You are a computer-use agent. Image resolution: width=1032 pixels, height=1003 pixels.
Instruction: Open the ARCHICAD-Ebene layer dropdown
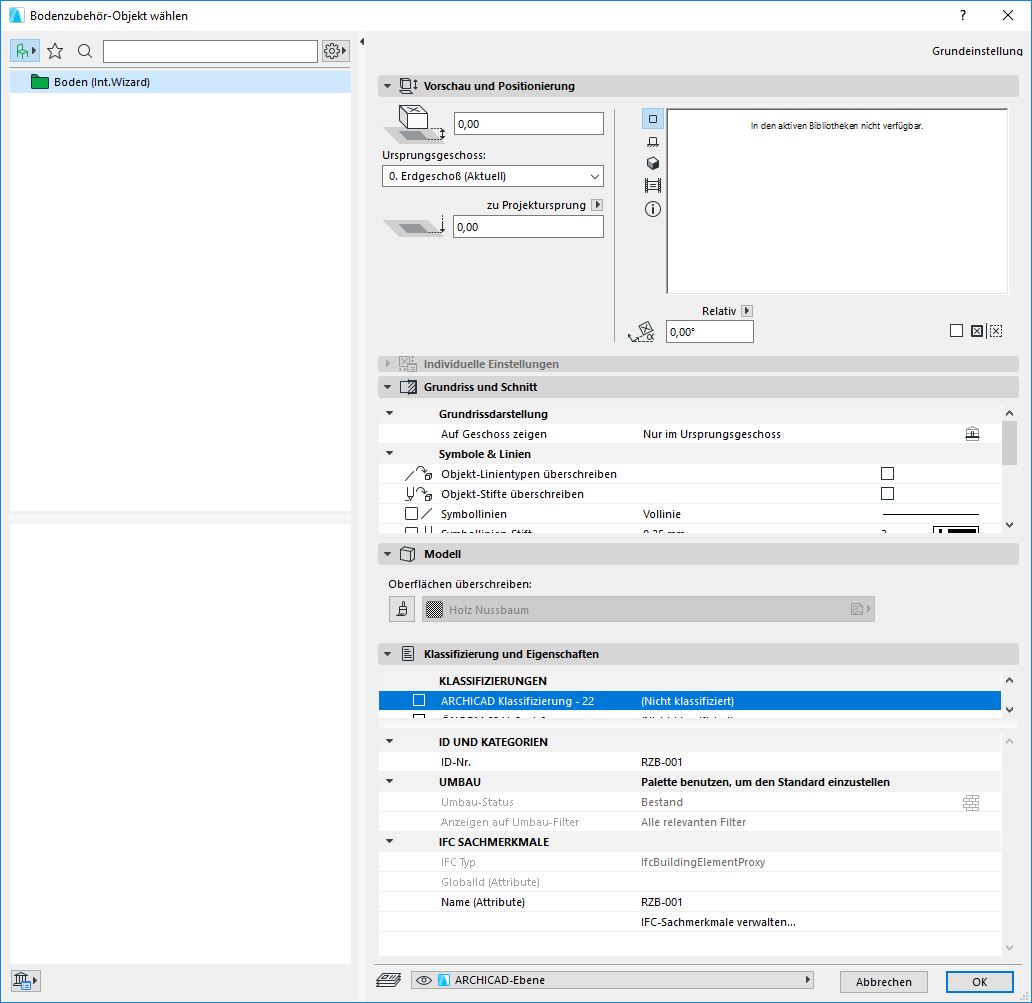(x=612, y=980)
